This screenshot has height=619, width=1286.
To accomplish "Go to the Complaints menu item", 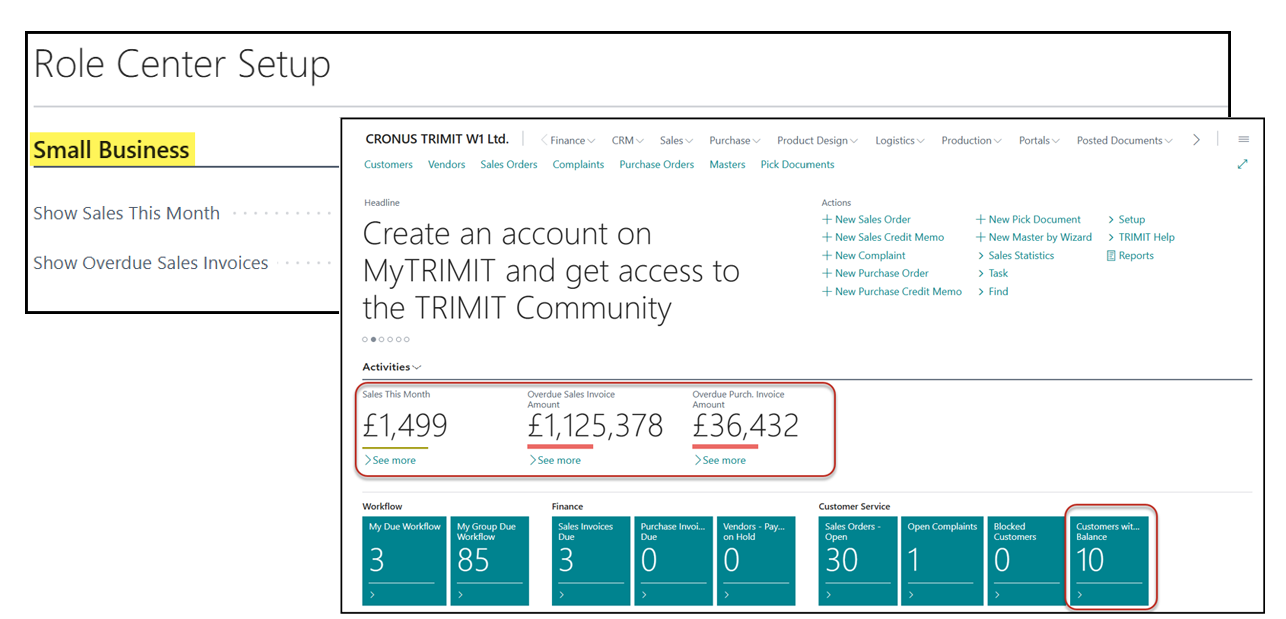I will point(578,165).
